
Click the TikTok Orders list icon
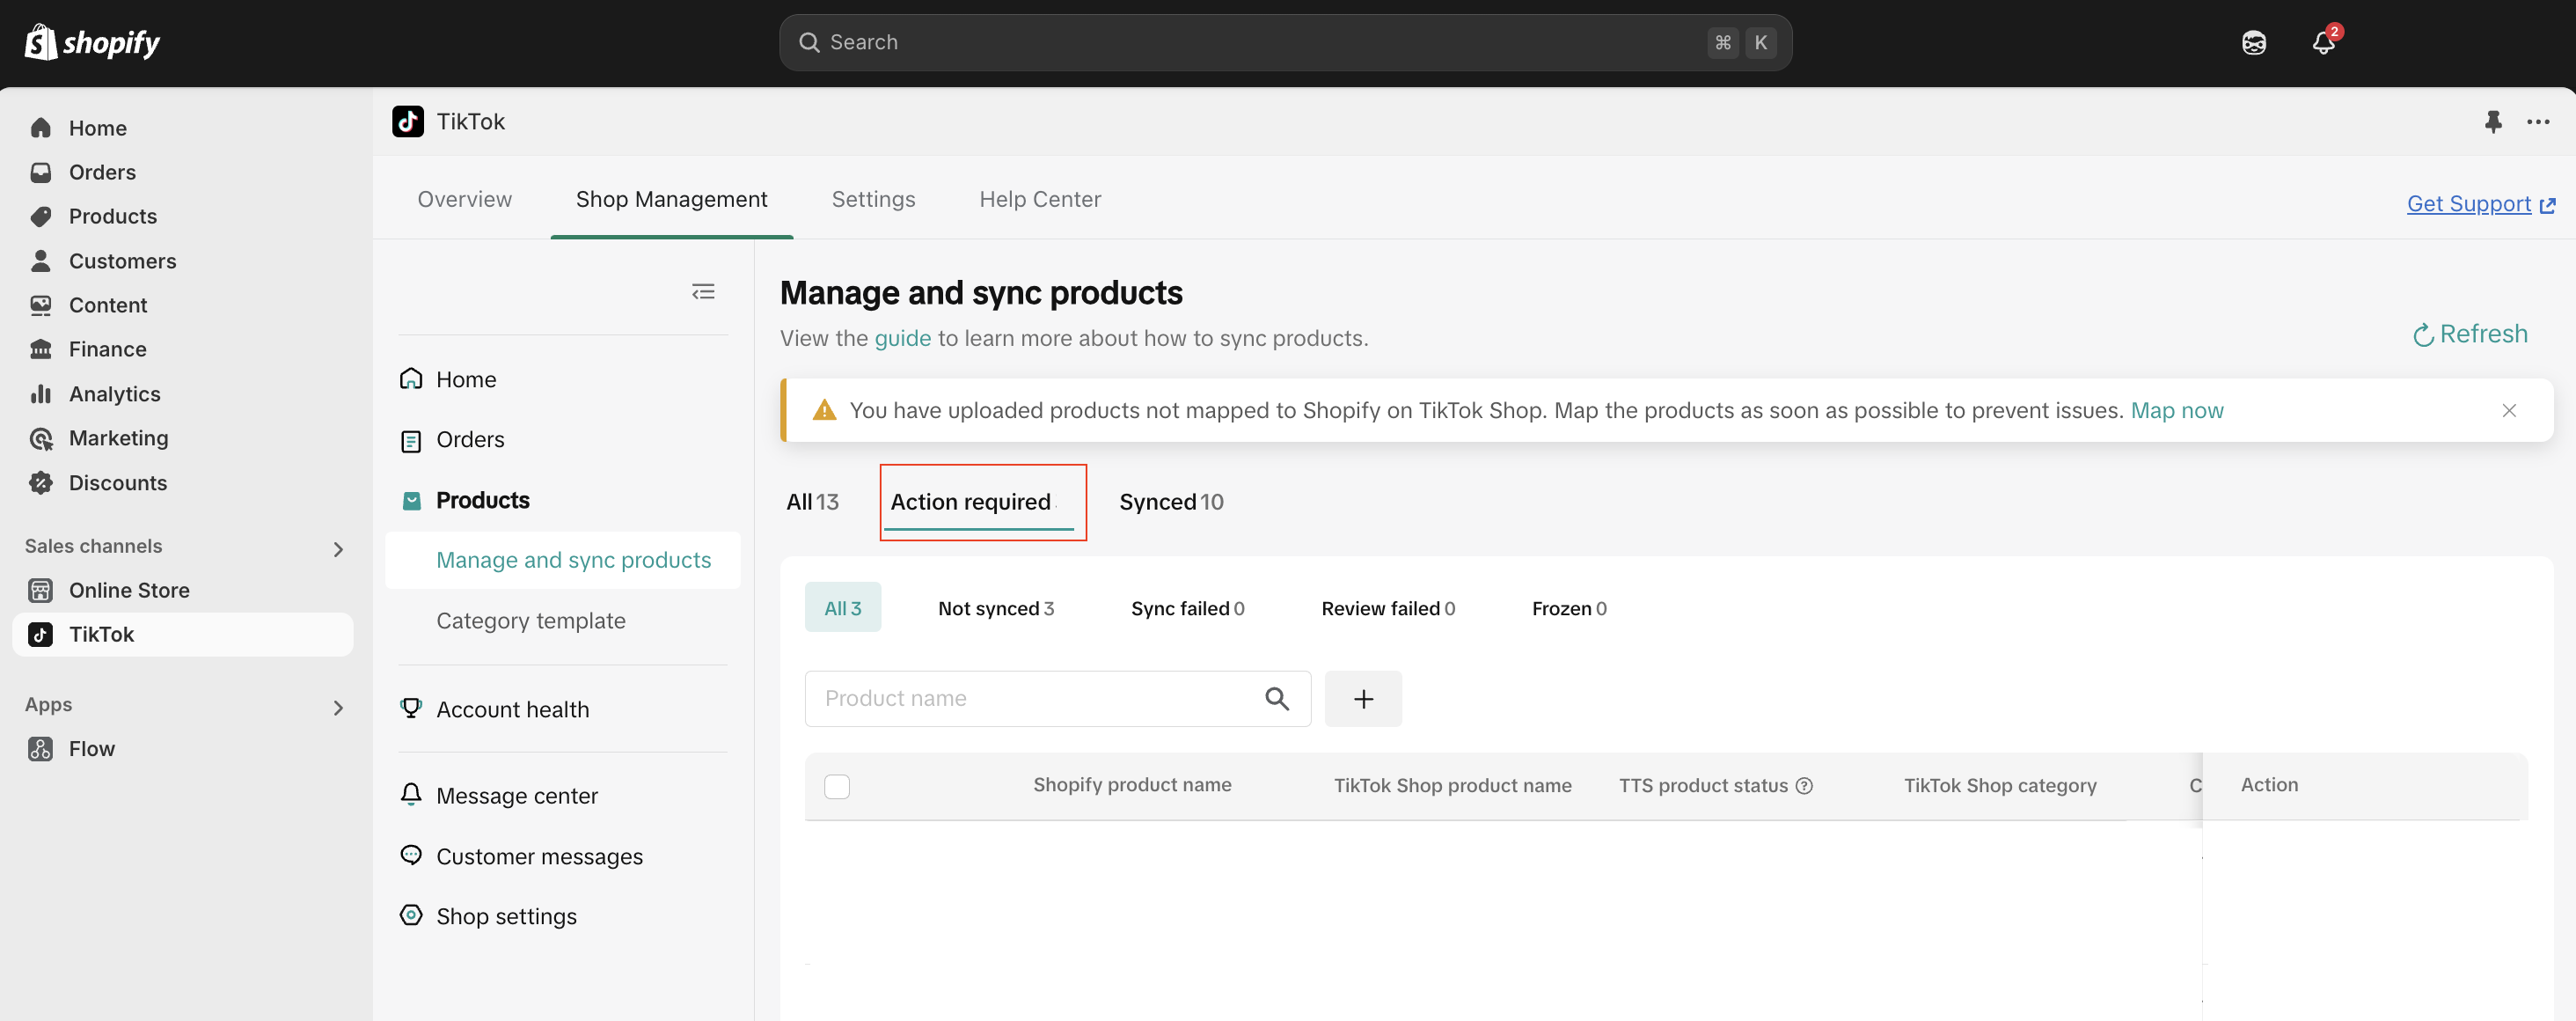click(x=411, y=441)
